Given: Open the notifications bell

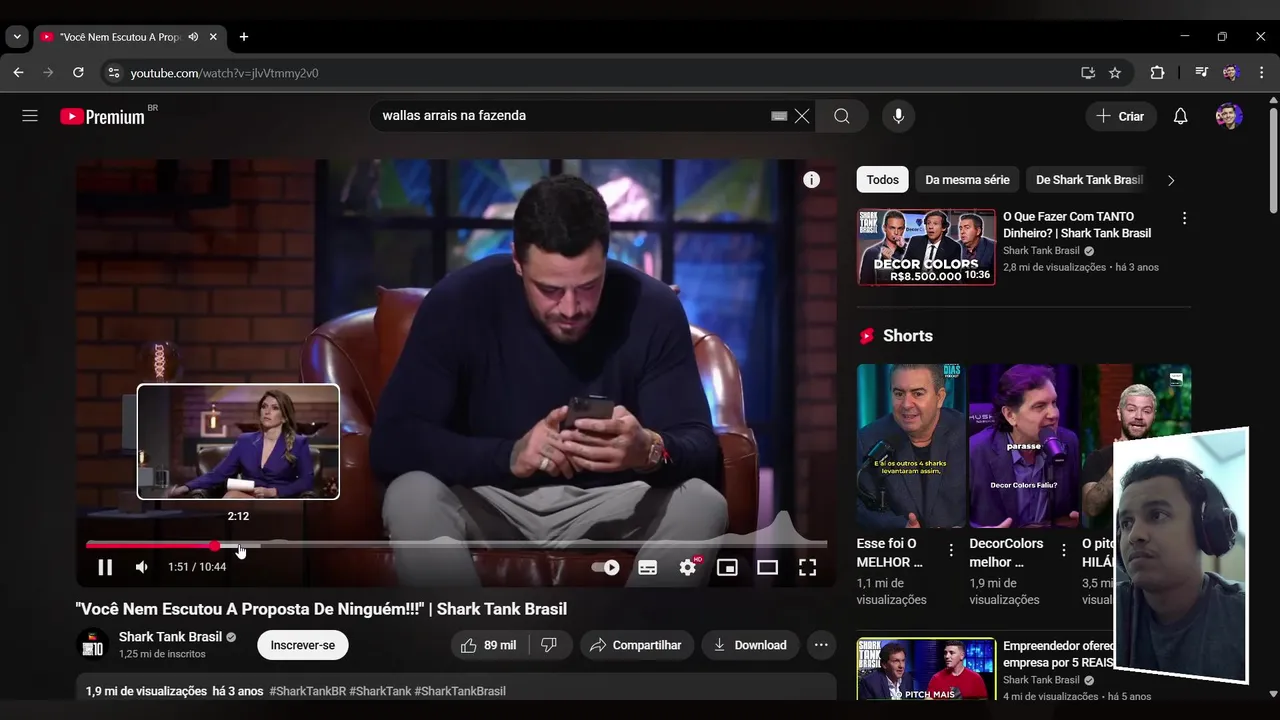Looking at the screenshot, I should 1180,116.
